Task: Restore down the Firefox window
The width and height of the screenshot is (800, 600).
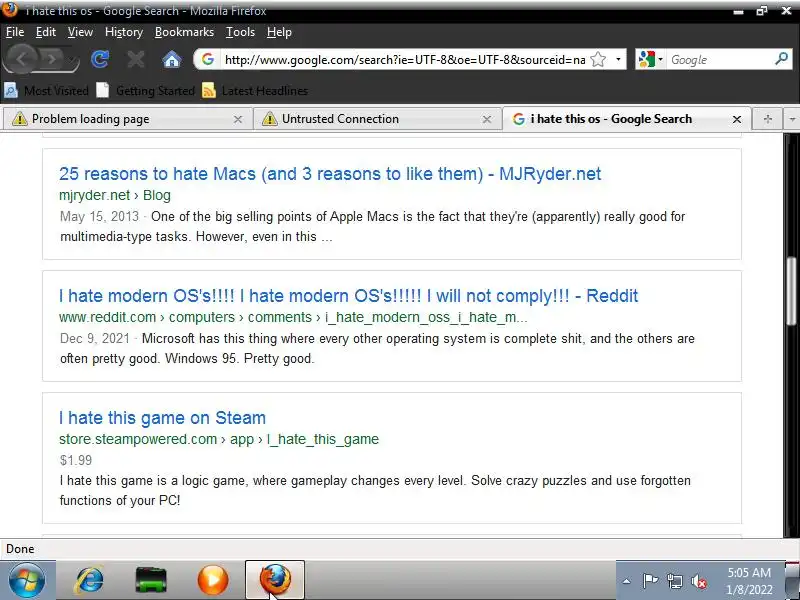Action: click(762, 11)
